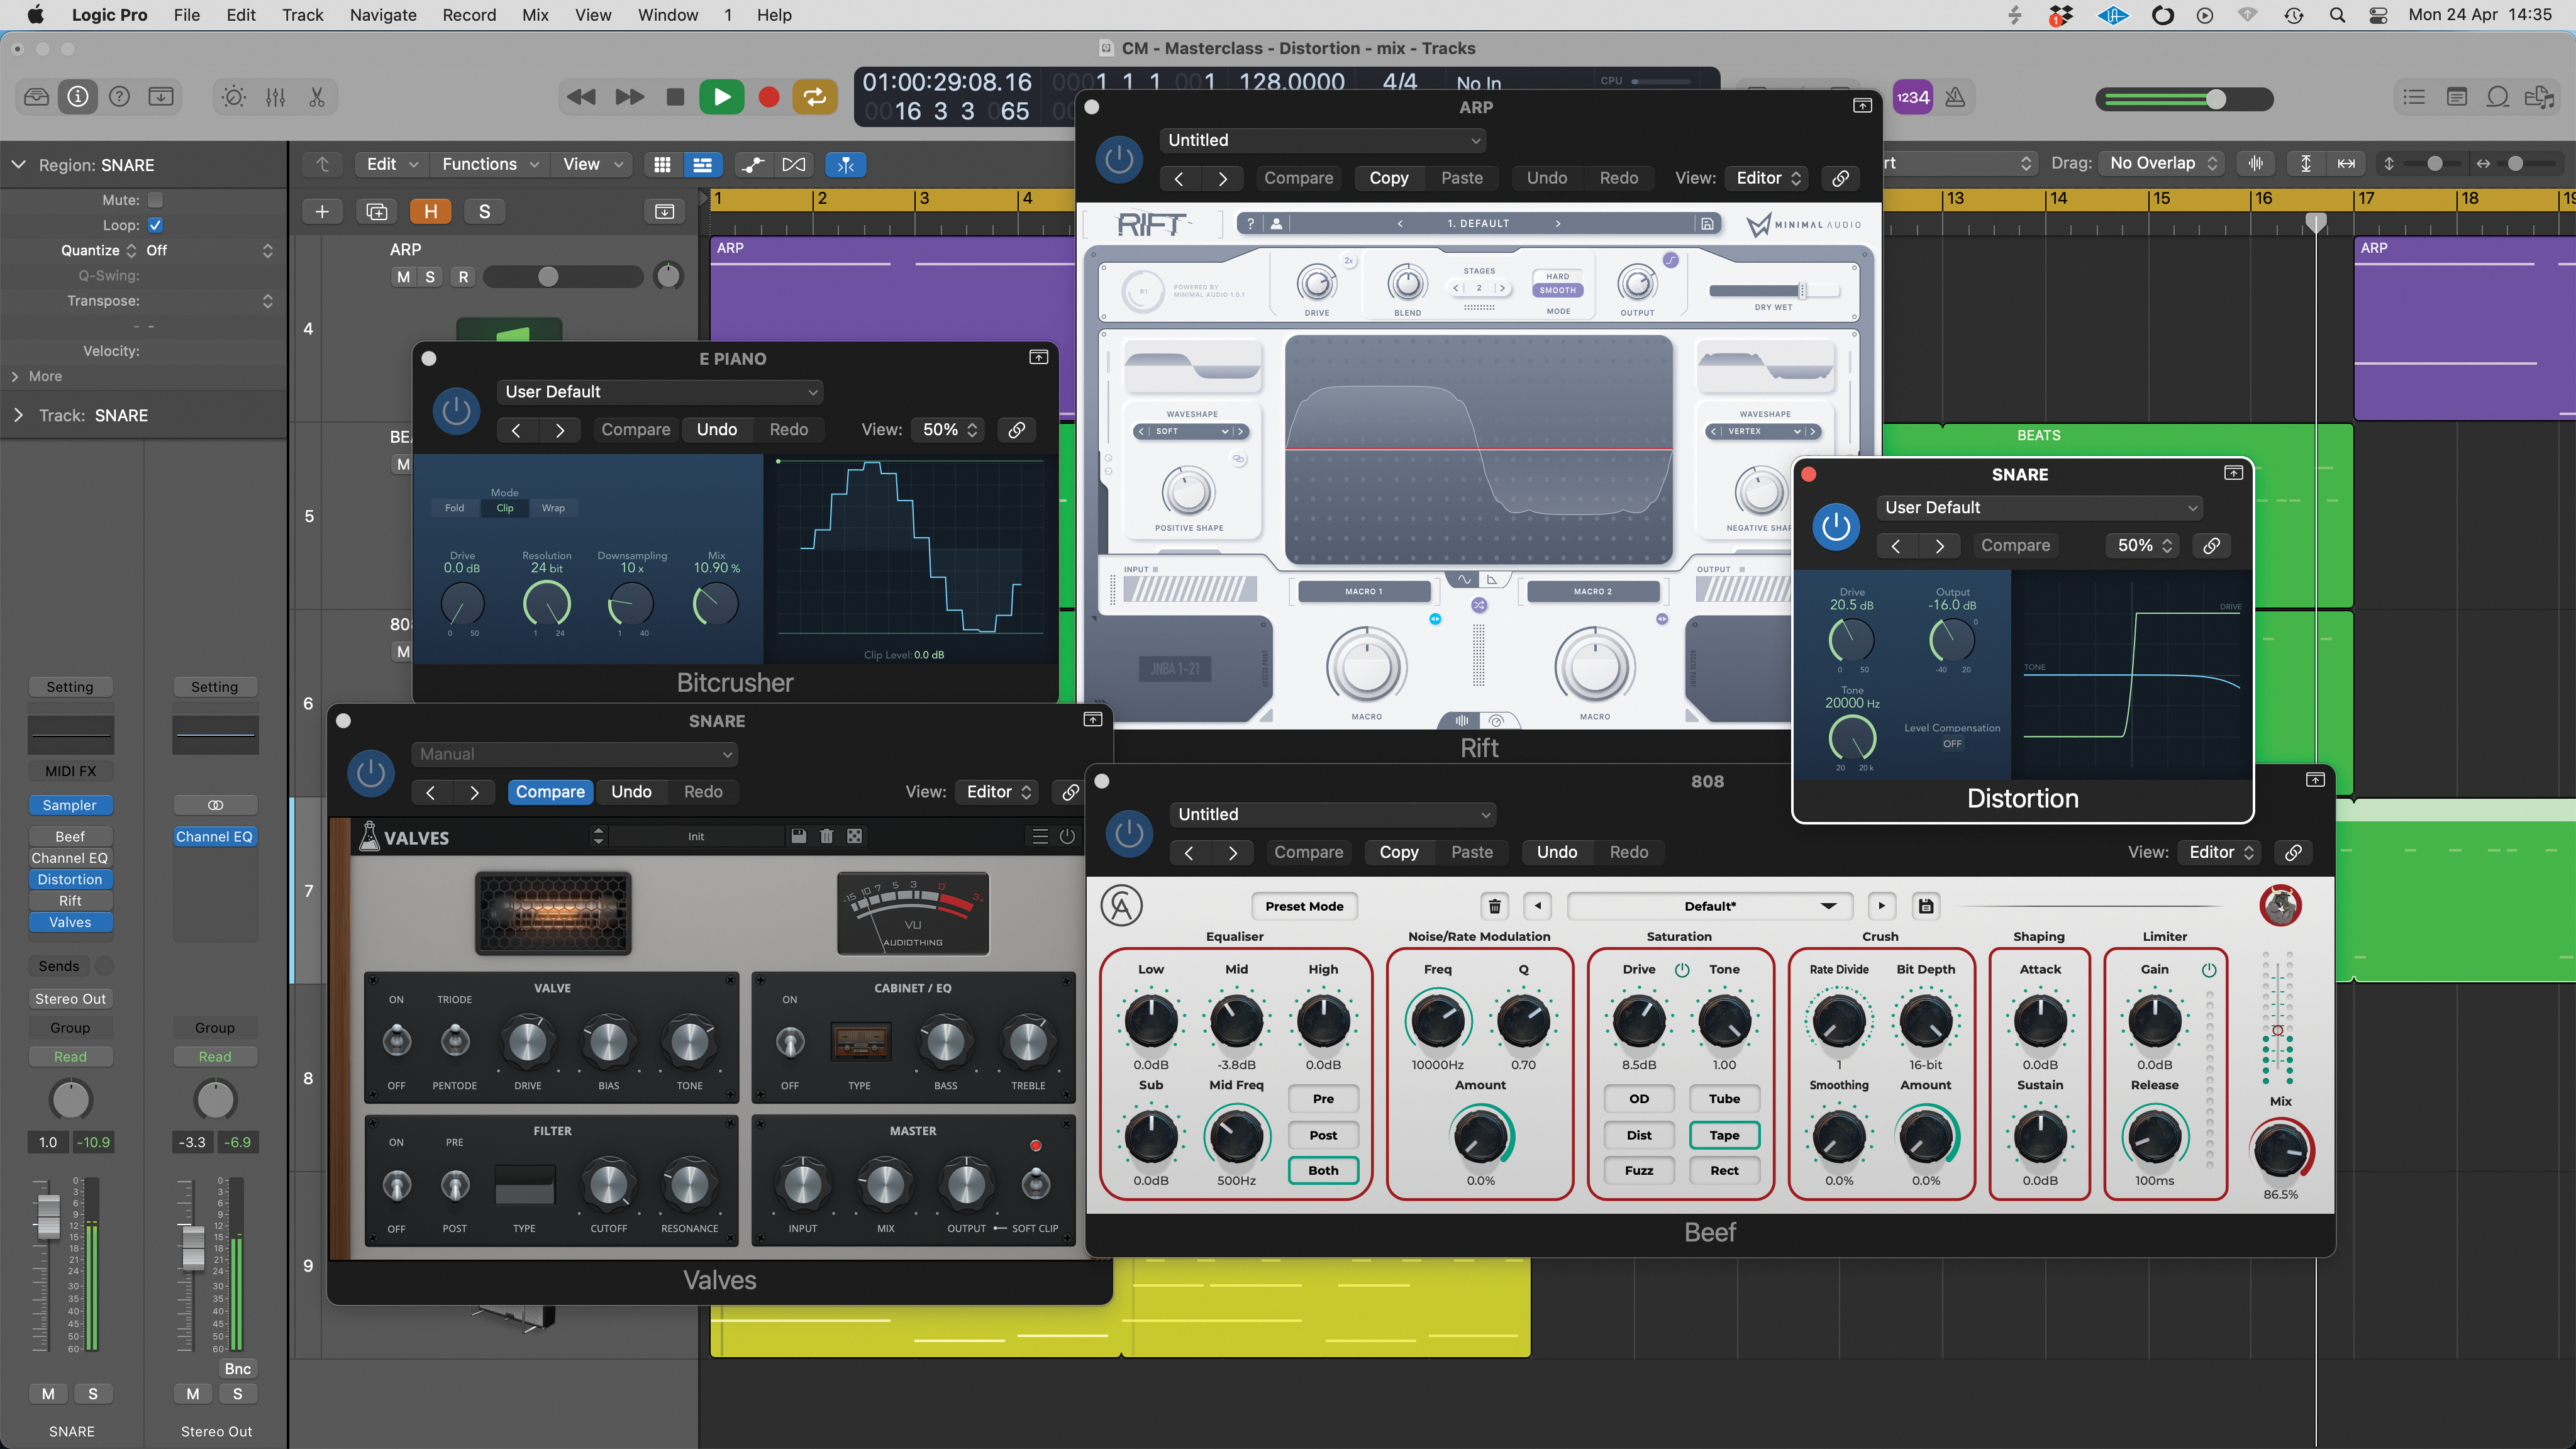
Task: Open User Default preset dropdown in E PIANO
Action: [660, 392]
